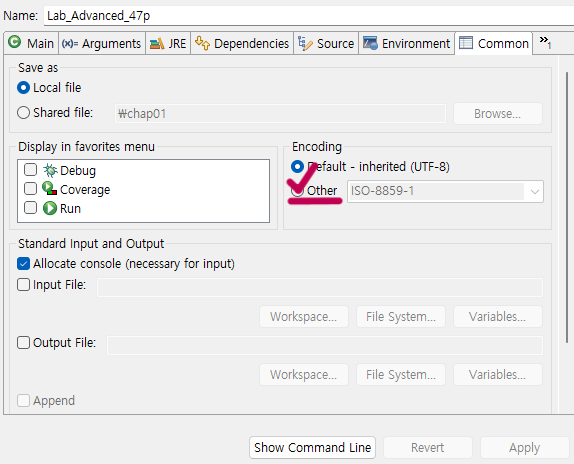Switch to the Arguments tab
The height and width of the screenshot is (464, 574).
101,43
